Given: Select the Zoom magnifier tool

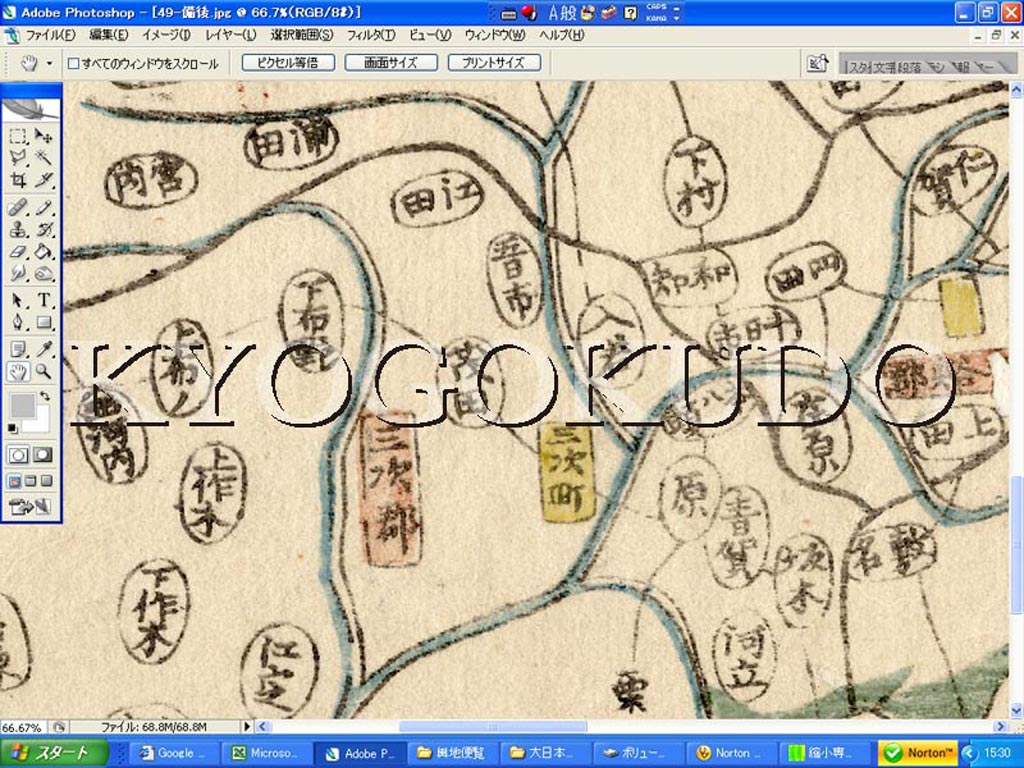Looking at the screenshot, I should [x=44, y=372].
